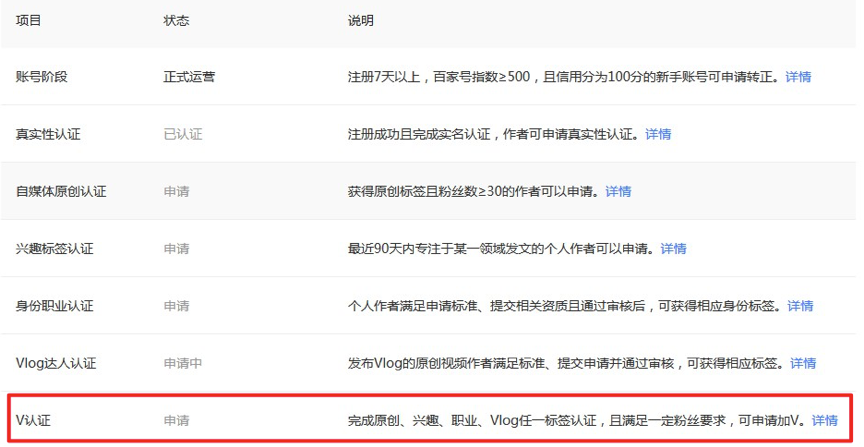Click description starting 个人作者满足申请标准
This screenshot has width=864, height=447.
coord(566,306)
